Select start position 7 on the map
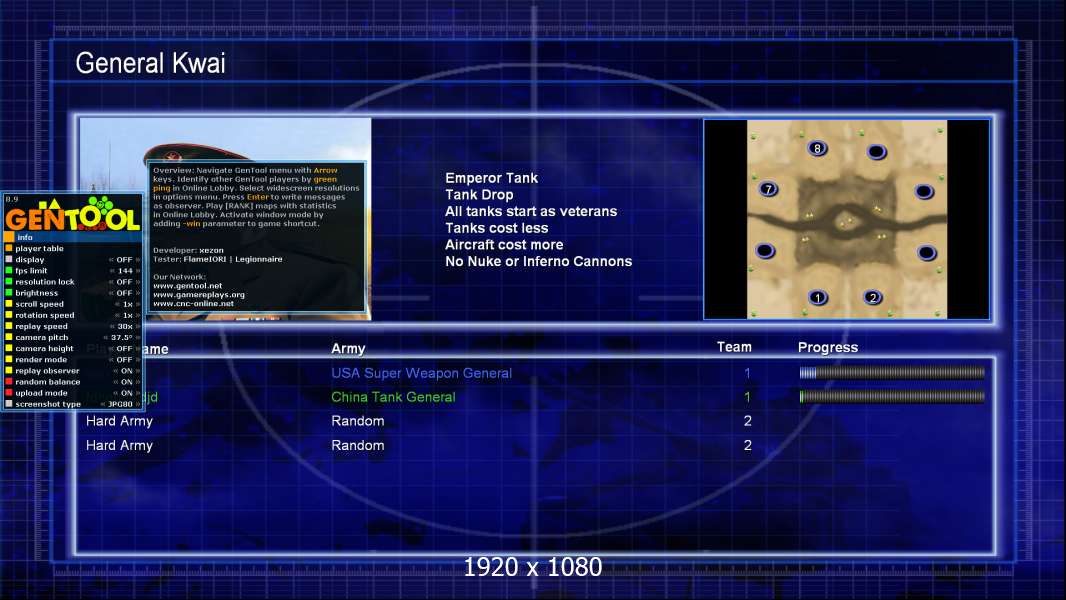1066x600 pixels. click(768, 189)
